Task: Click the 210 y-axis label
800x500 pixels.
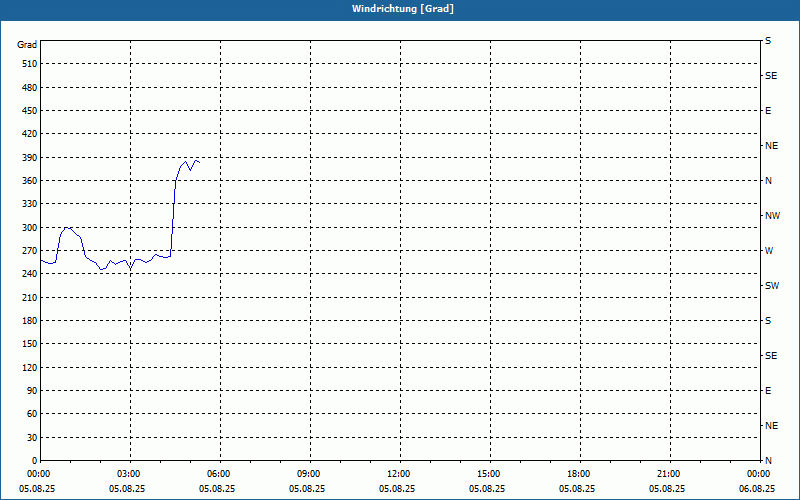Action: tap(30, 297)
